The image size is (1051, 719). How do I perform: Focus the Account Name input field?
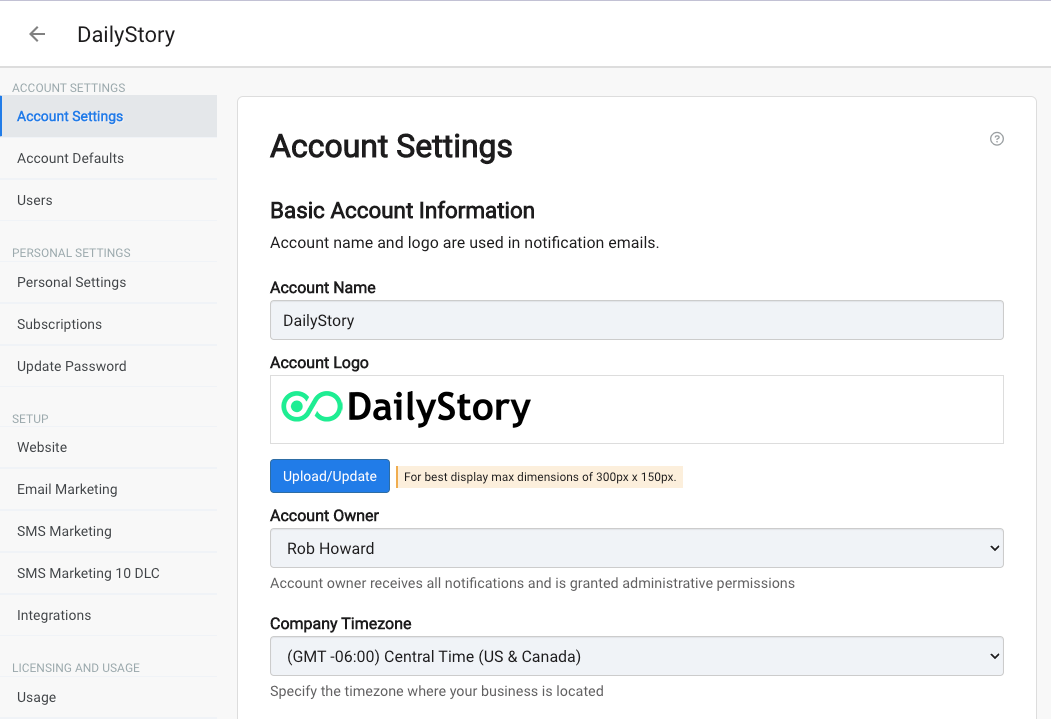637,320
